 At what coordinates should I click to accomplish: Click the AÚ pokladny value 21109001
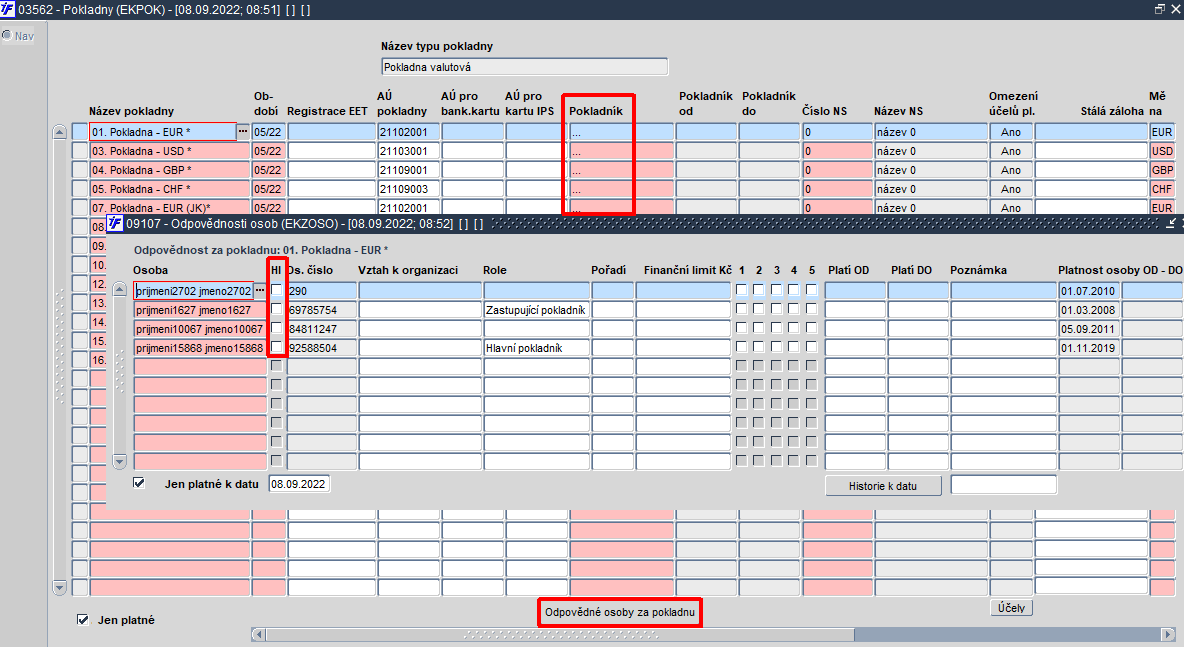[408, 170]
